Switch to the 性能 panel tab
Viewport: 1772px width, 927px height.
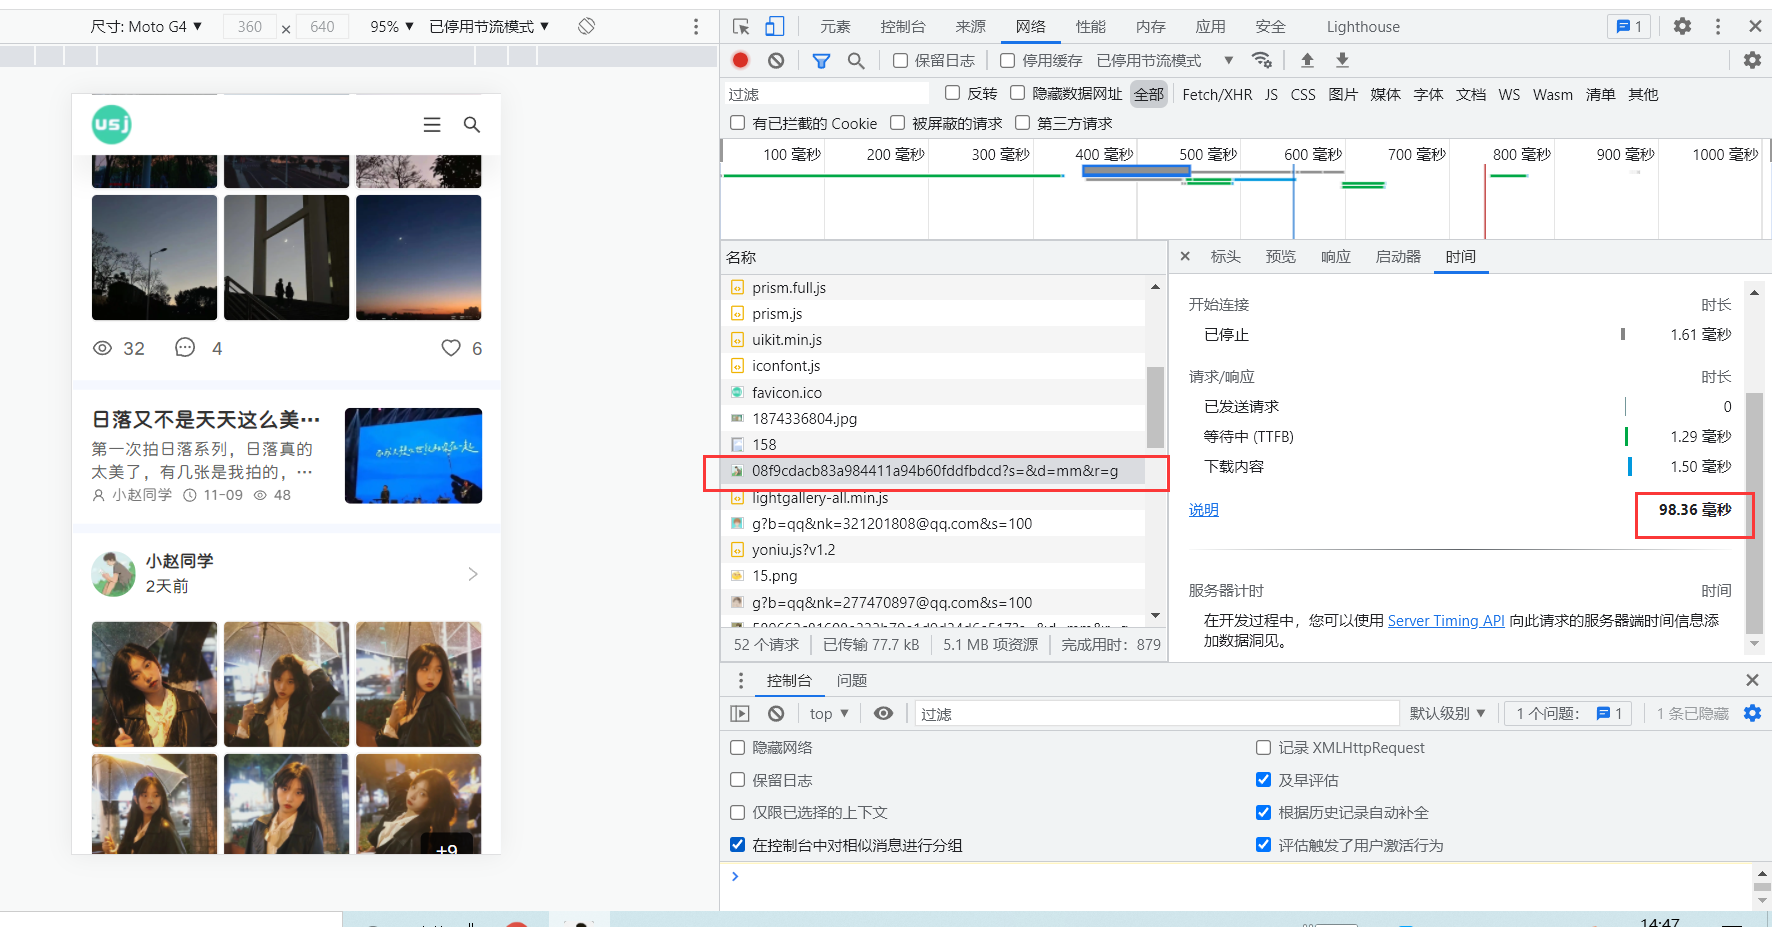pyautogui.click(x=1091, y=27)
